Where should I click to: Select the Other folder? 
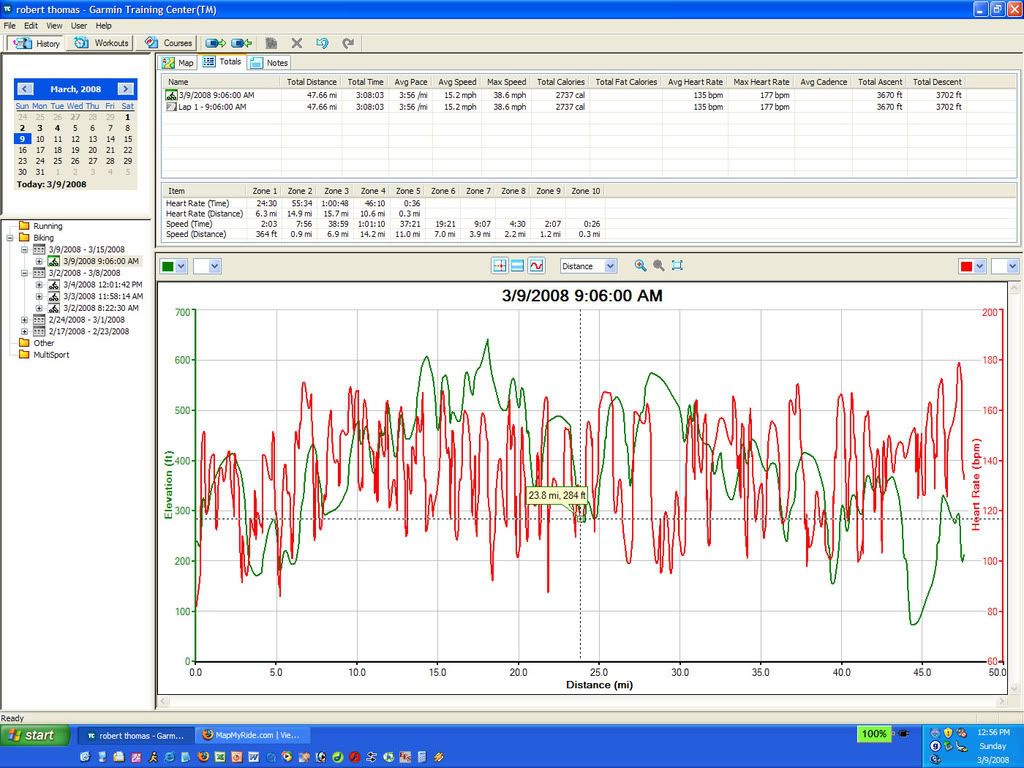[x=44, y=344]
